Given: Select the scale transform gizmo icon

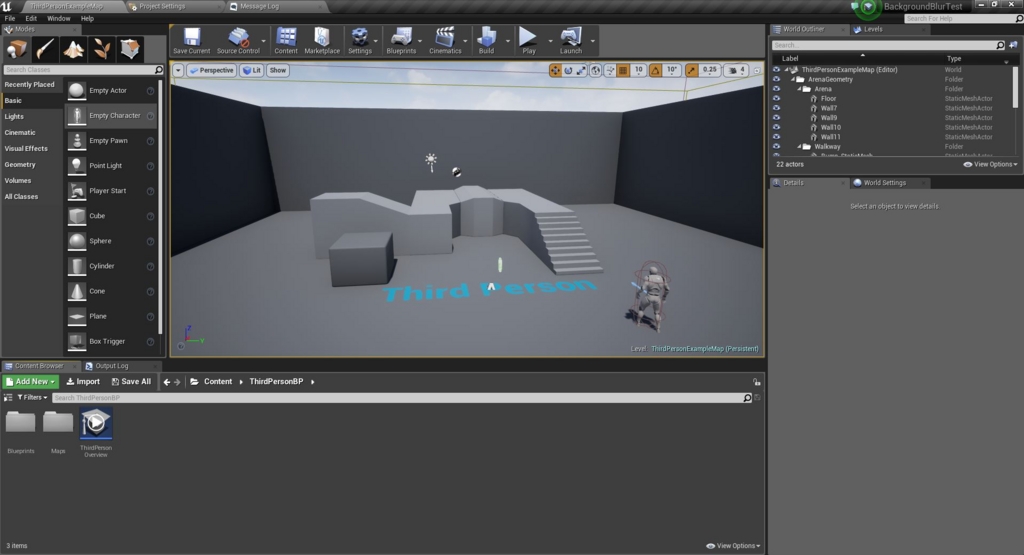Looking at the screenshot, I should (581, 70).
